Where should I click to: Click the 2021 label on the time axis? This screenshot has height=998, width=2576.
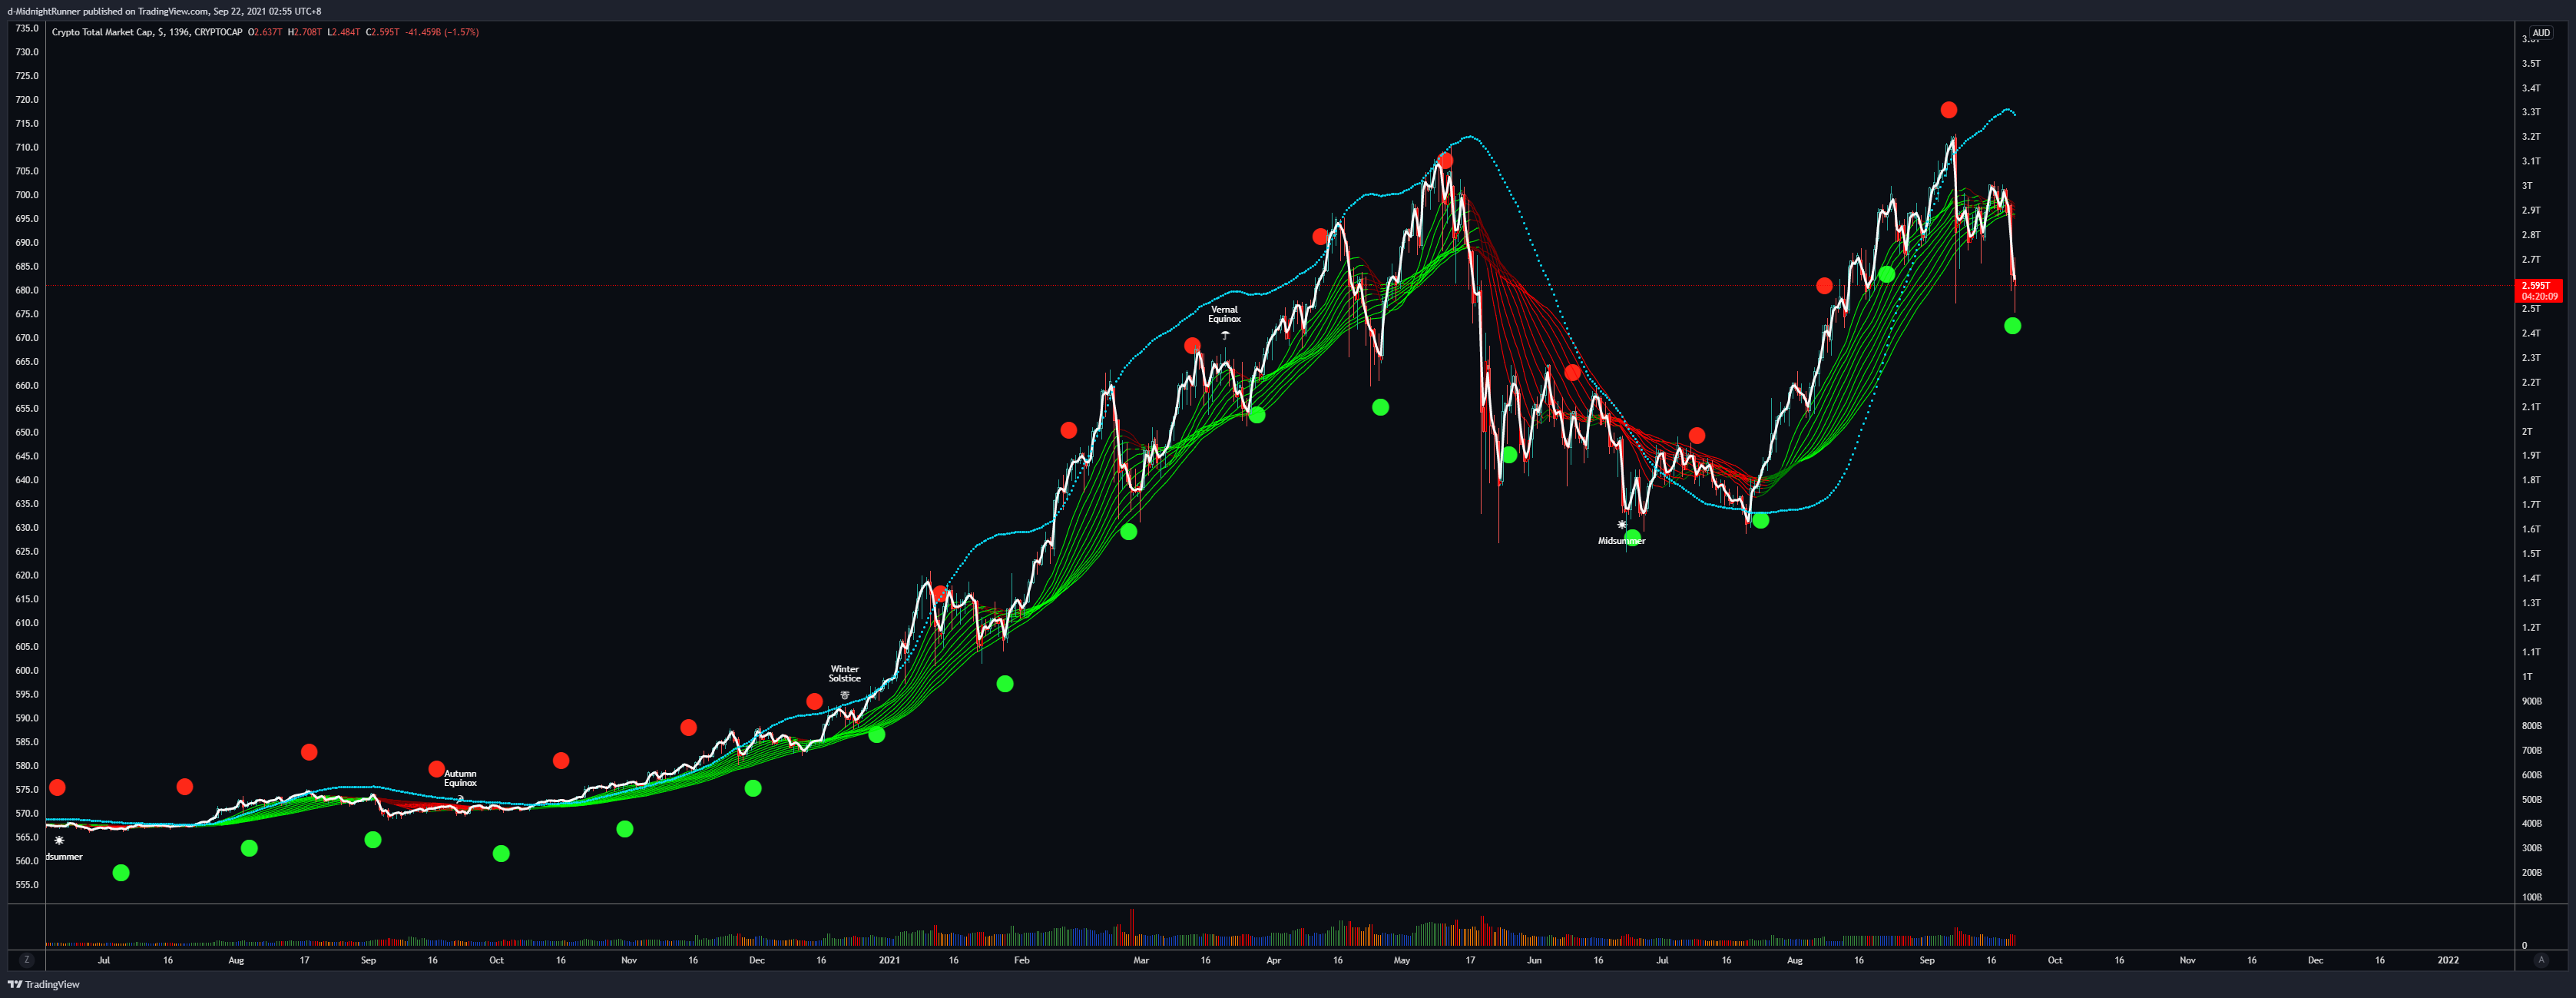coord(889,960)
